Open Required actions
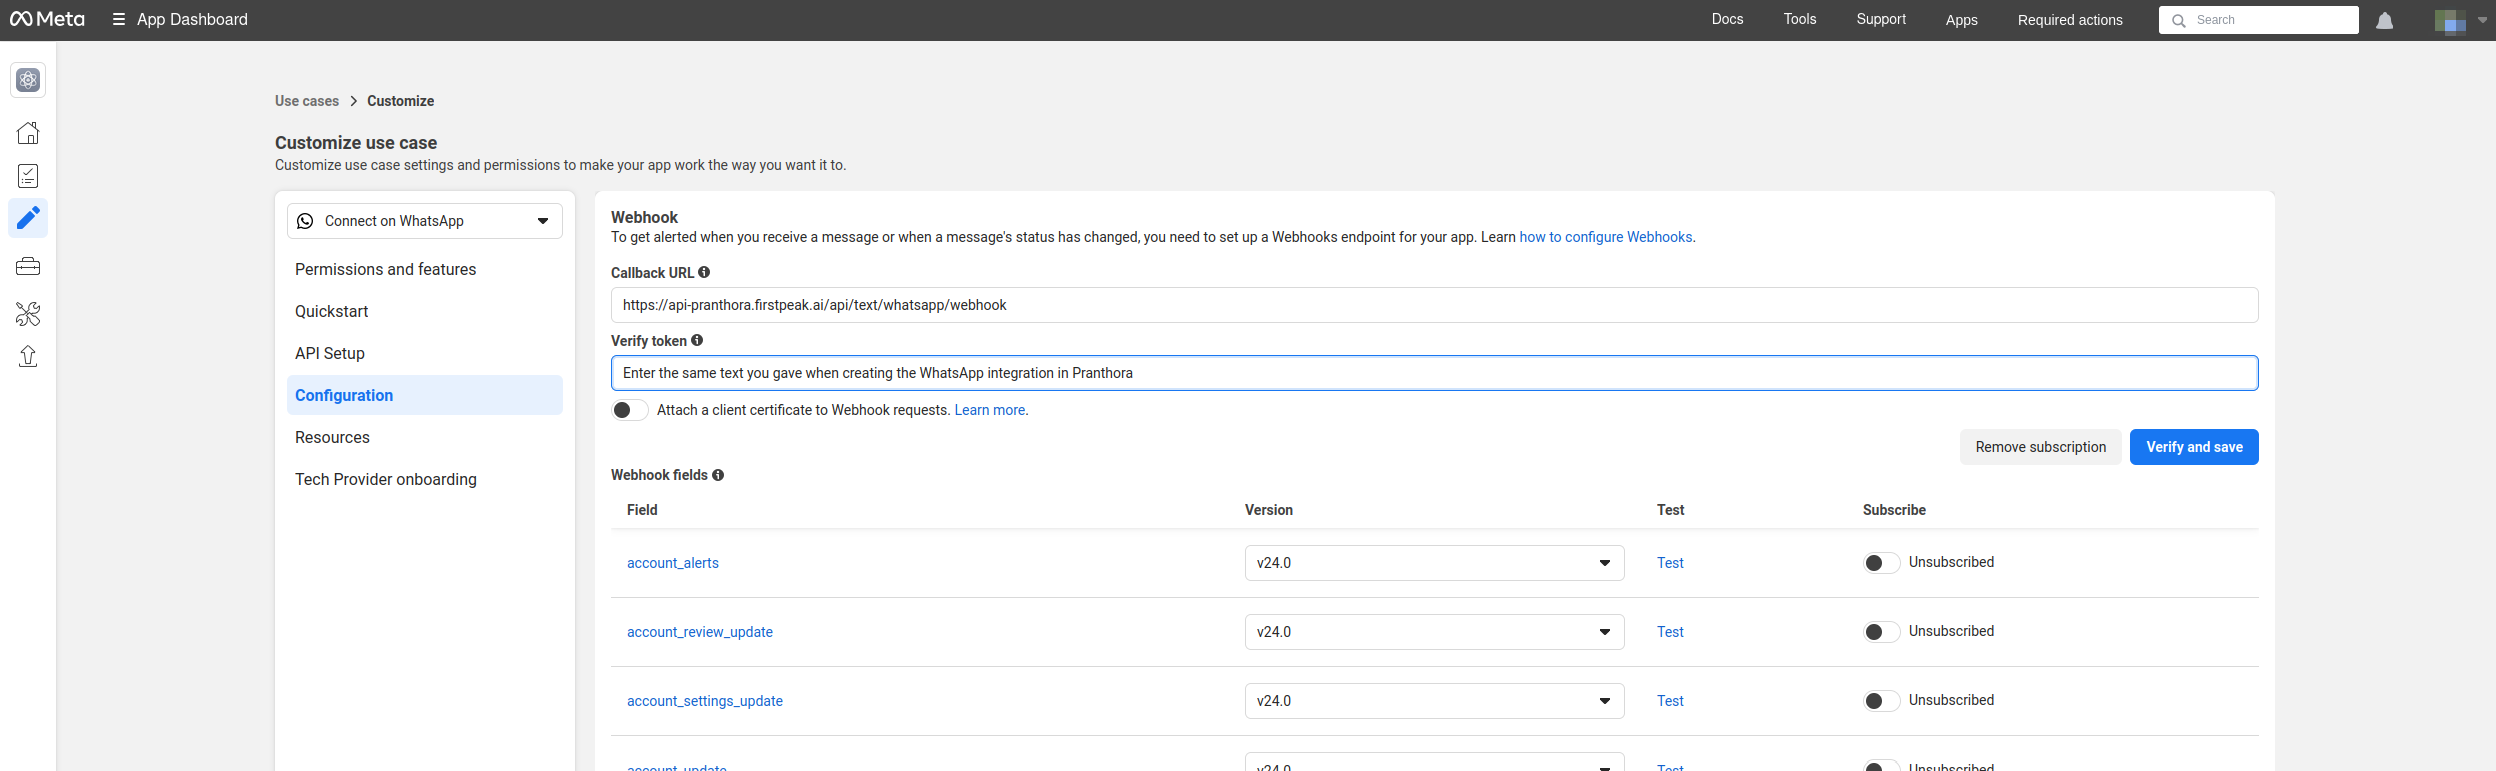This screenshot has width=2496, height=771. click(x=2070, y=20)
